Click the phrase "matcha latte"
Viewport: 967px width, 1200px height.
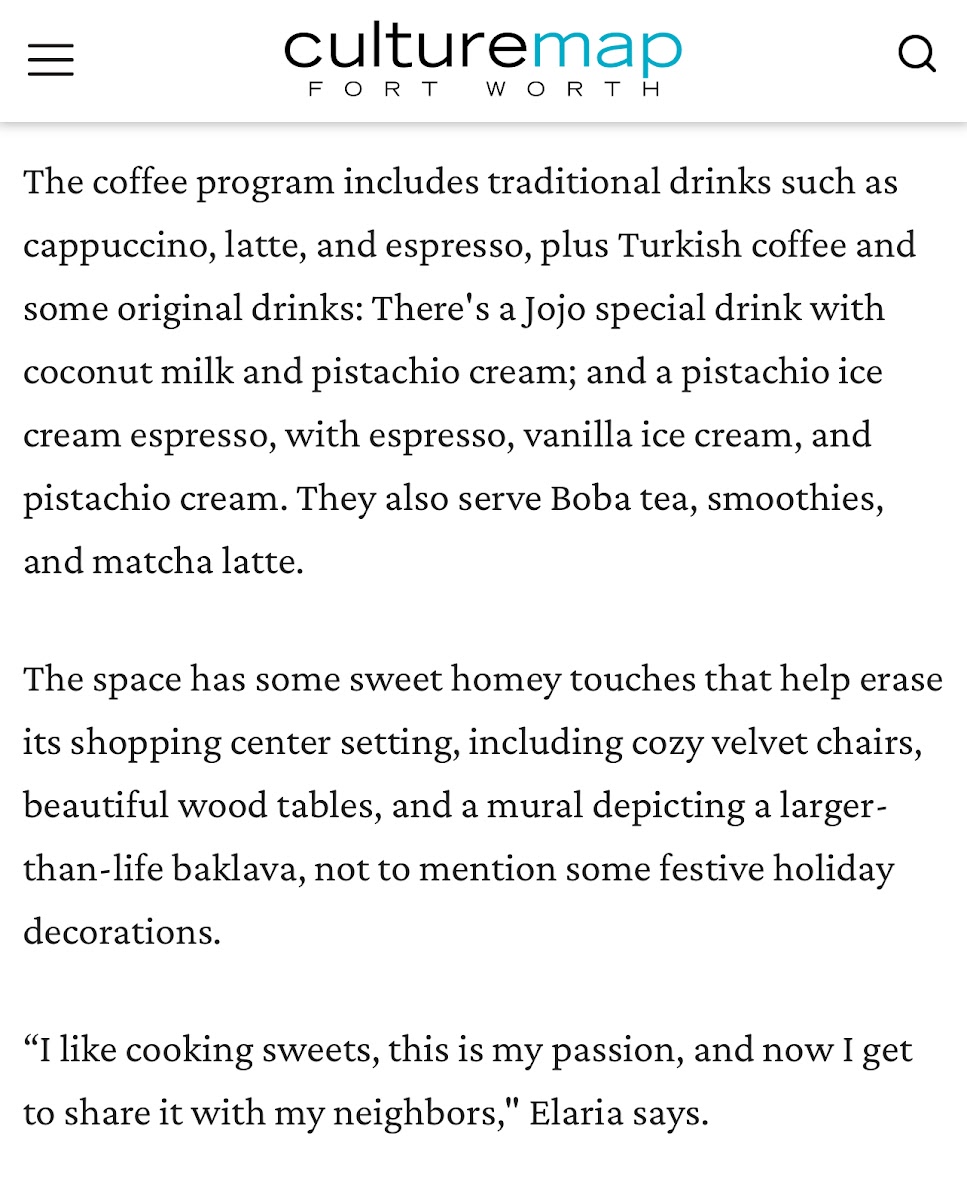(197, 561)
